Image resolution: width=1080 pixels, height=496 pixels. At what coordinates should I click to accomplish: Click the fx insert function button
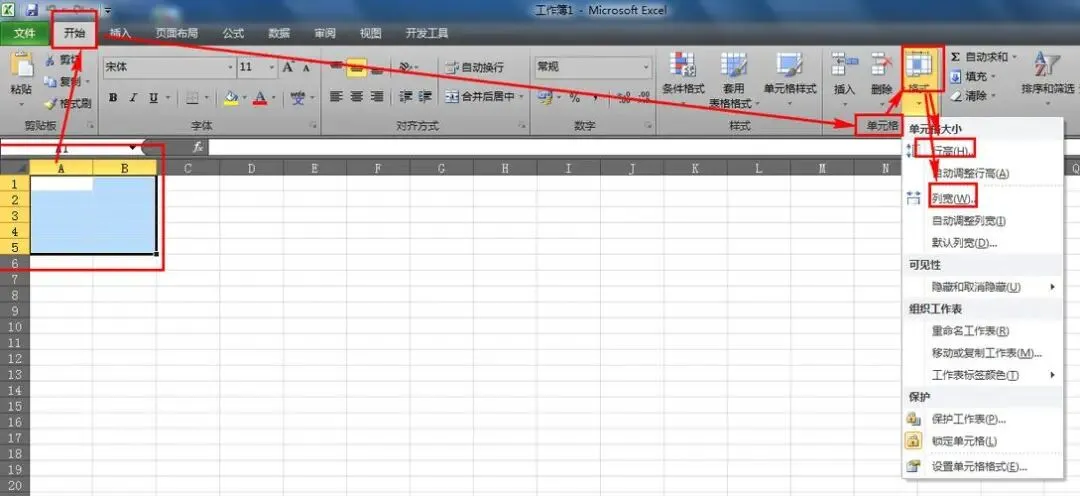click(197, 147)
